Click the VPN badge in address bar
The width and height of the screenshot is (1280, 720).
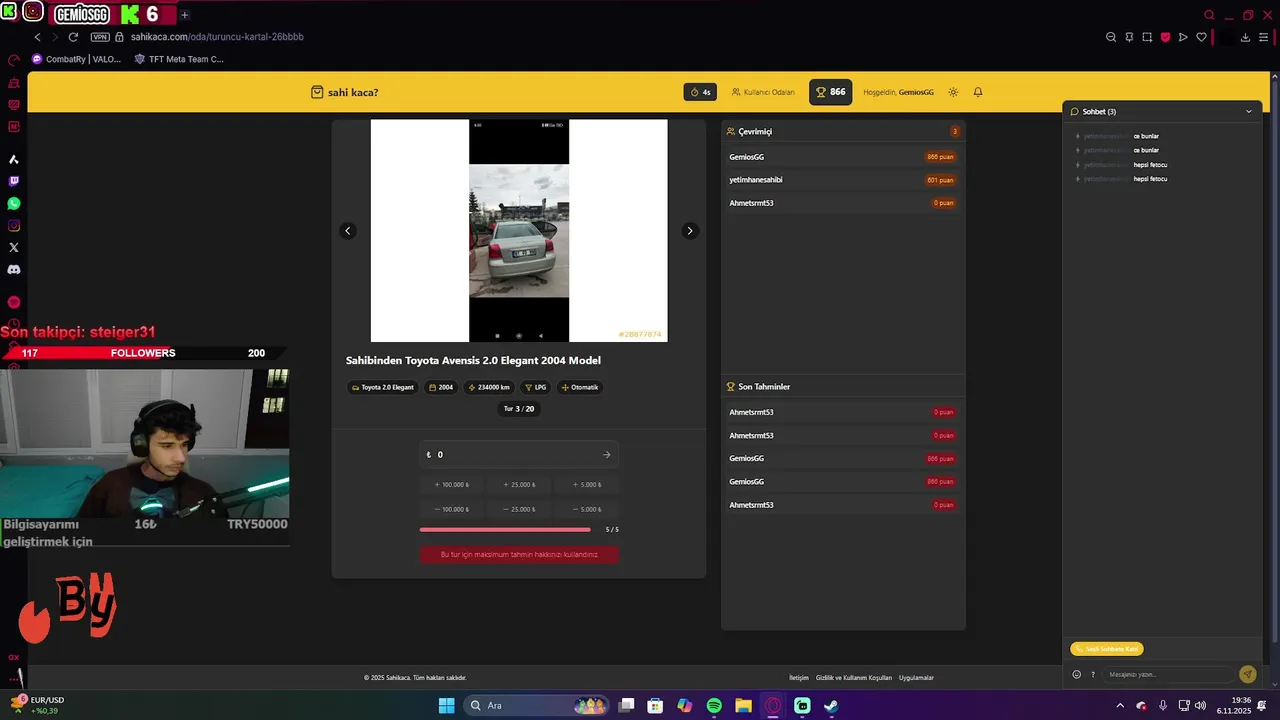click(x=100, y=37)
